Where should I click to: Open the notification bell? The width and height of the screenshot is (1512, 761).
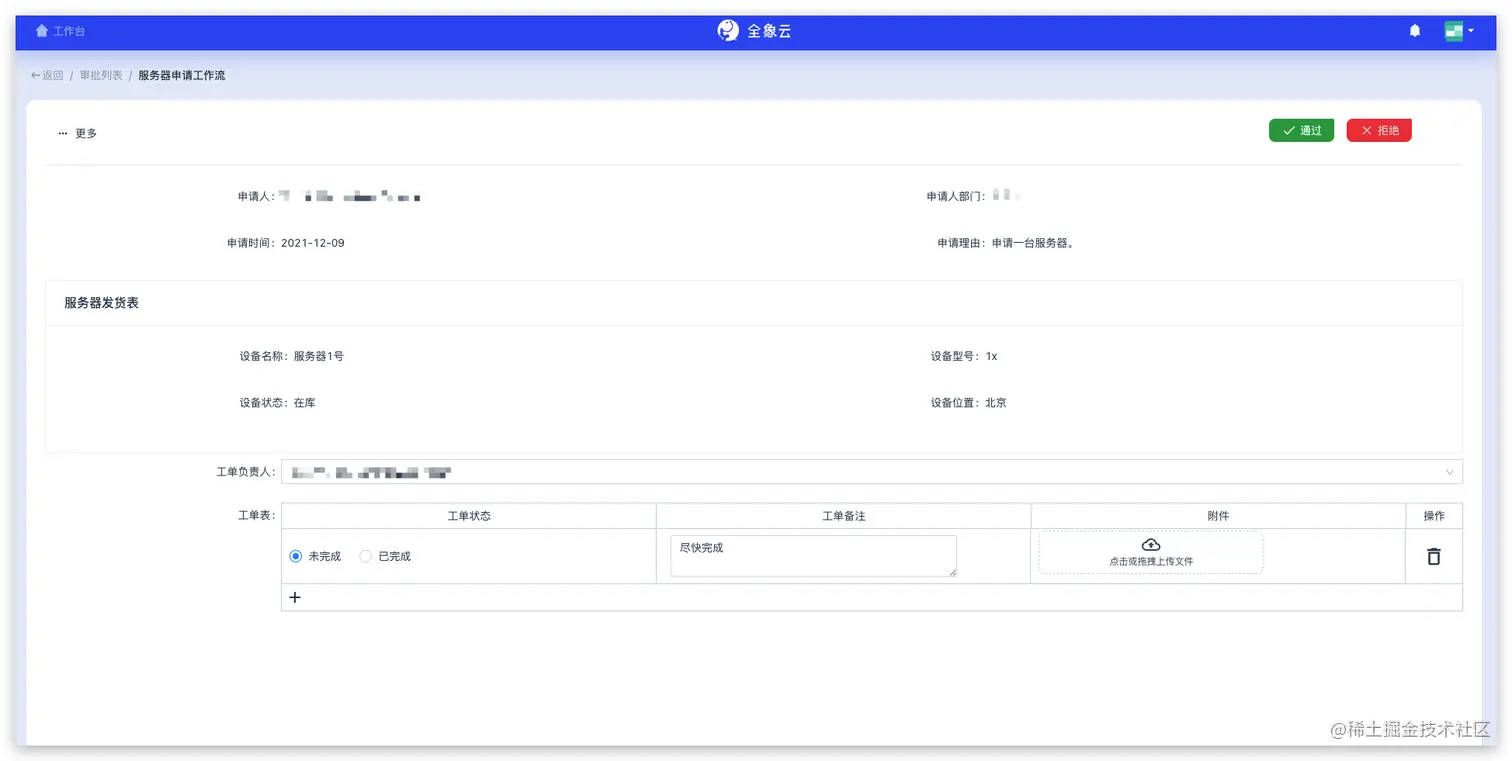[x=1415, y=31]
